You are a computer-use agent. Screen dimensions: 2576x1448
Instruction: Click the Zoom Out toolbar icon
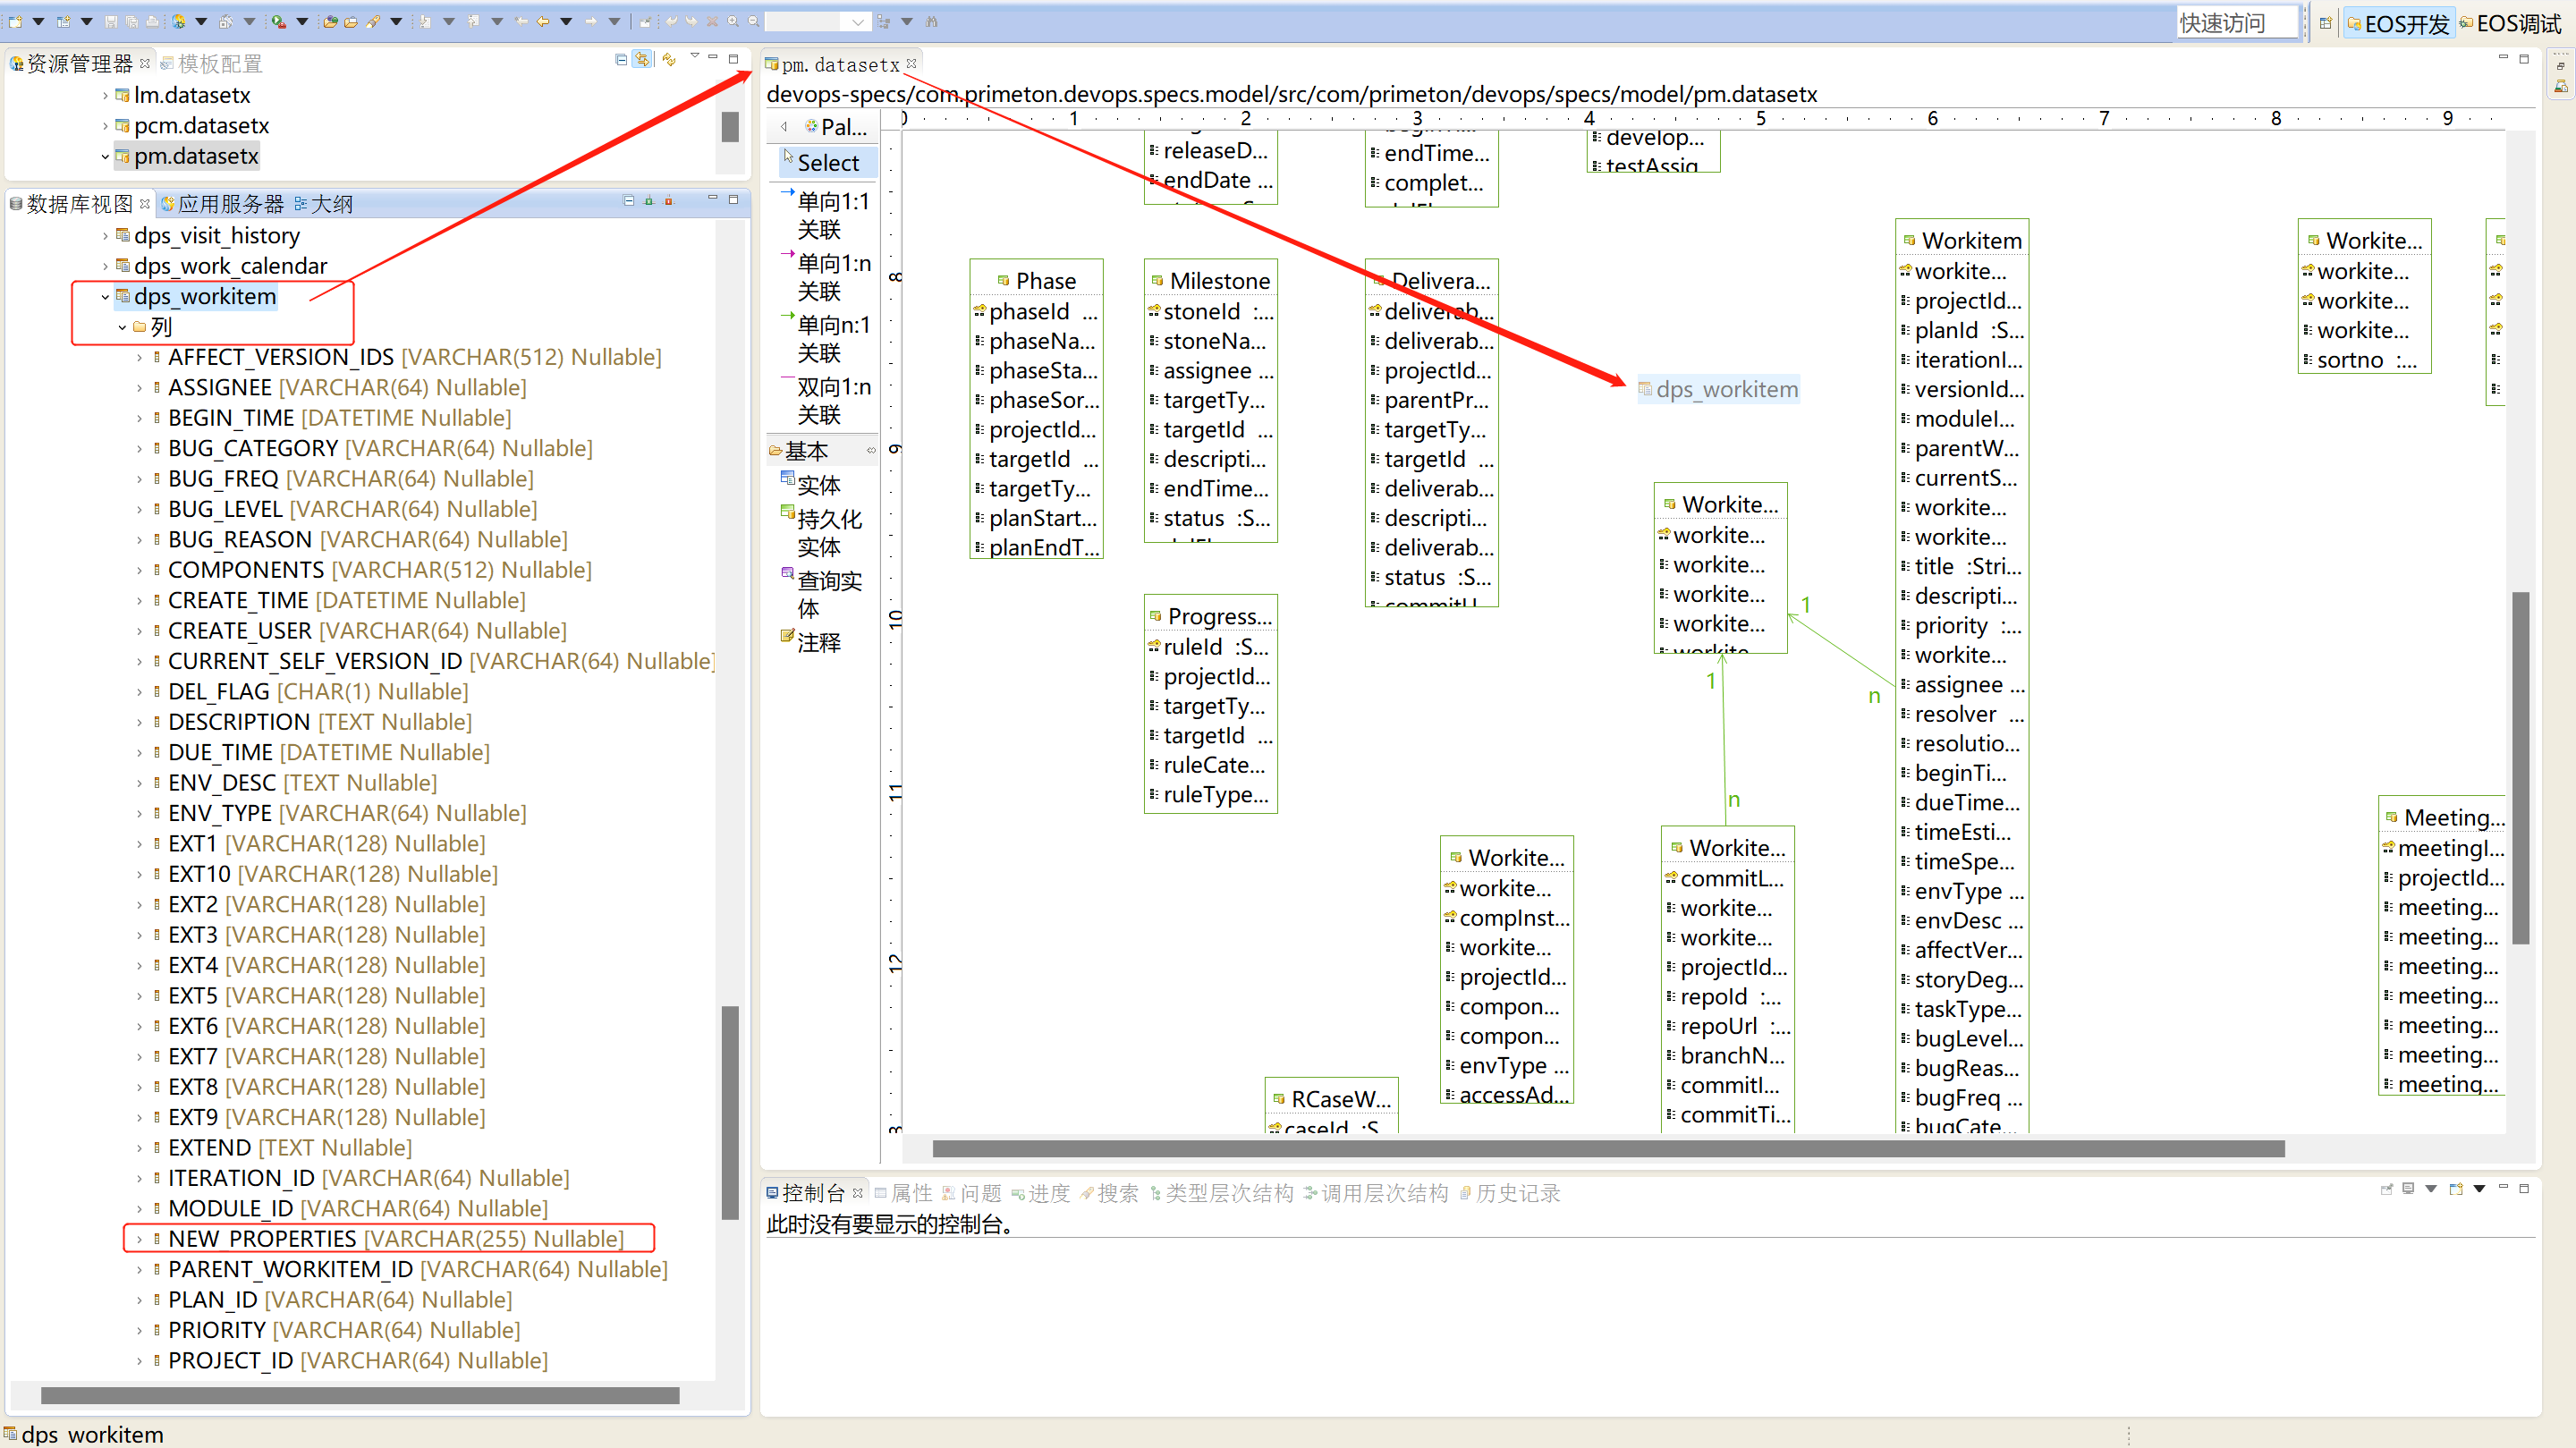(x=754, y=21)
